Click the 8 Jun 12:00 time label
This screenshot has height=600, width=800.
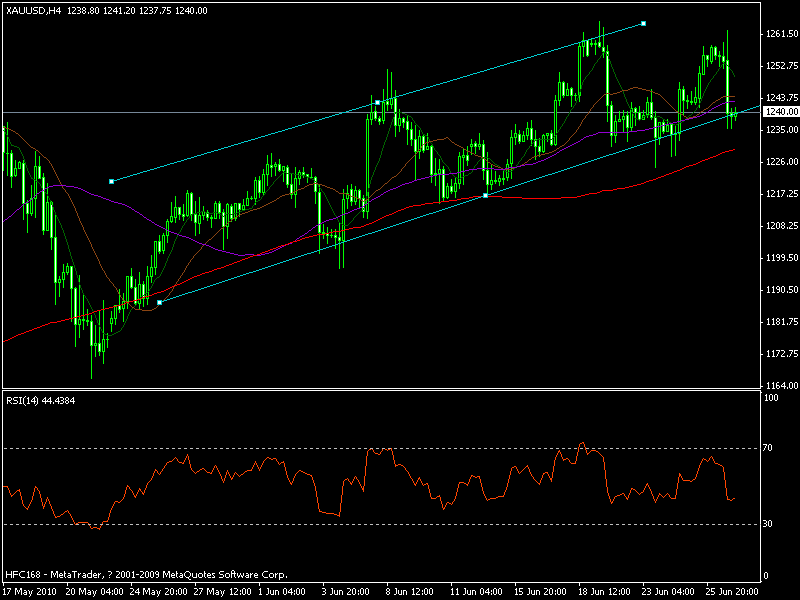coord(410,592)
